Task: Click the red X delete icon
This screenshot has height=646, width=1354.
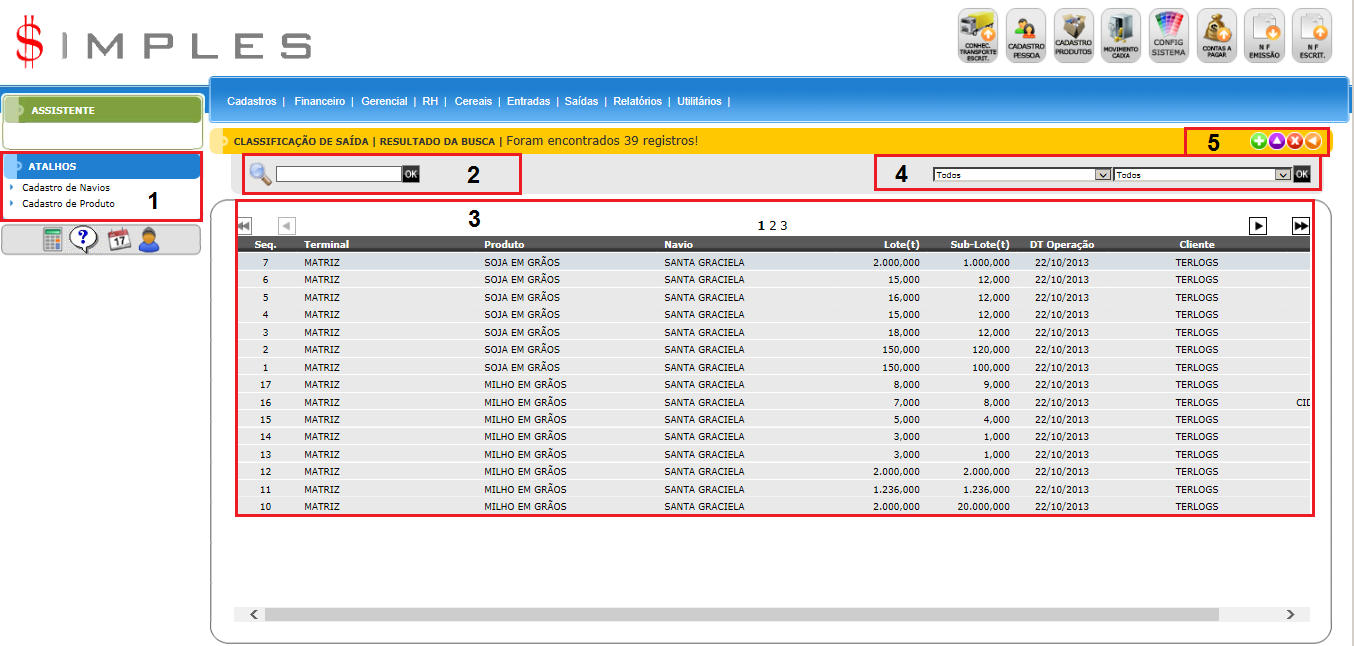Action: pyautogui.click(x=1295, y=142)
